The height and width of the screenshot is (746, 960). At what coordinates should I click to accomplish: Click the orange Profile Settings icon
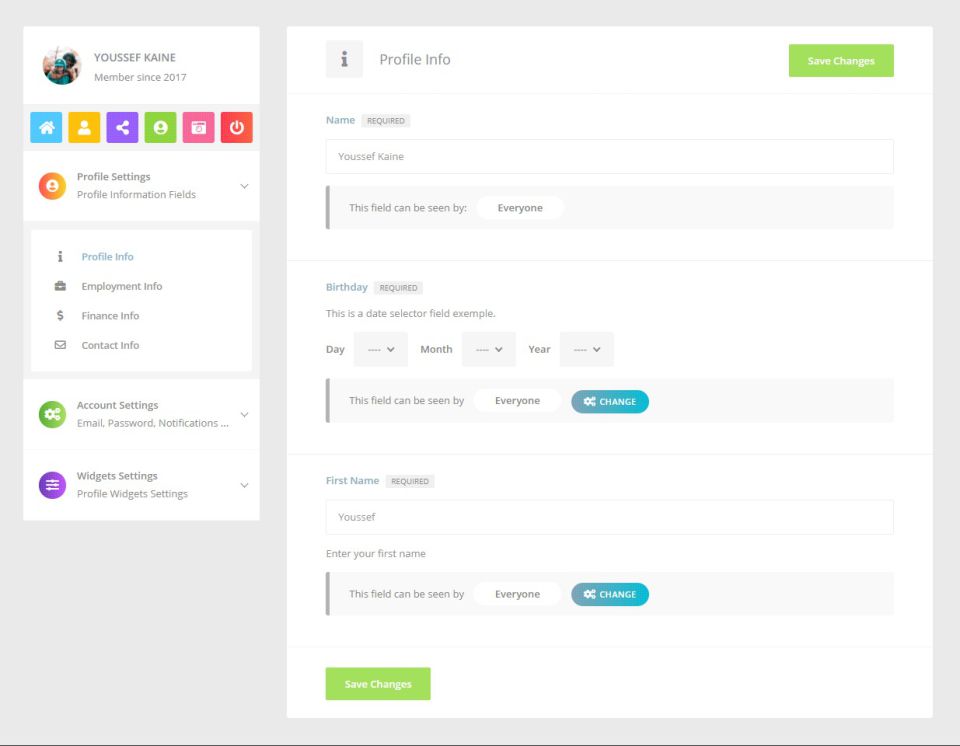click(x=52, y=186)
